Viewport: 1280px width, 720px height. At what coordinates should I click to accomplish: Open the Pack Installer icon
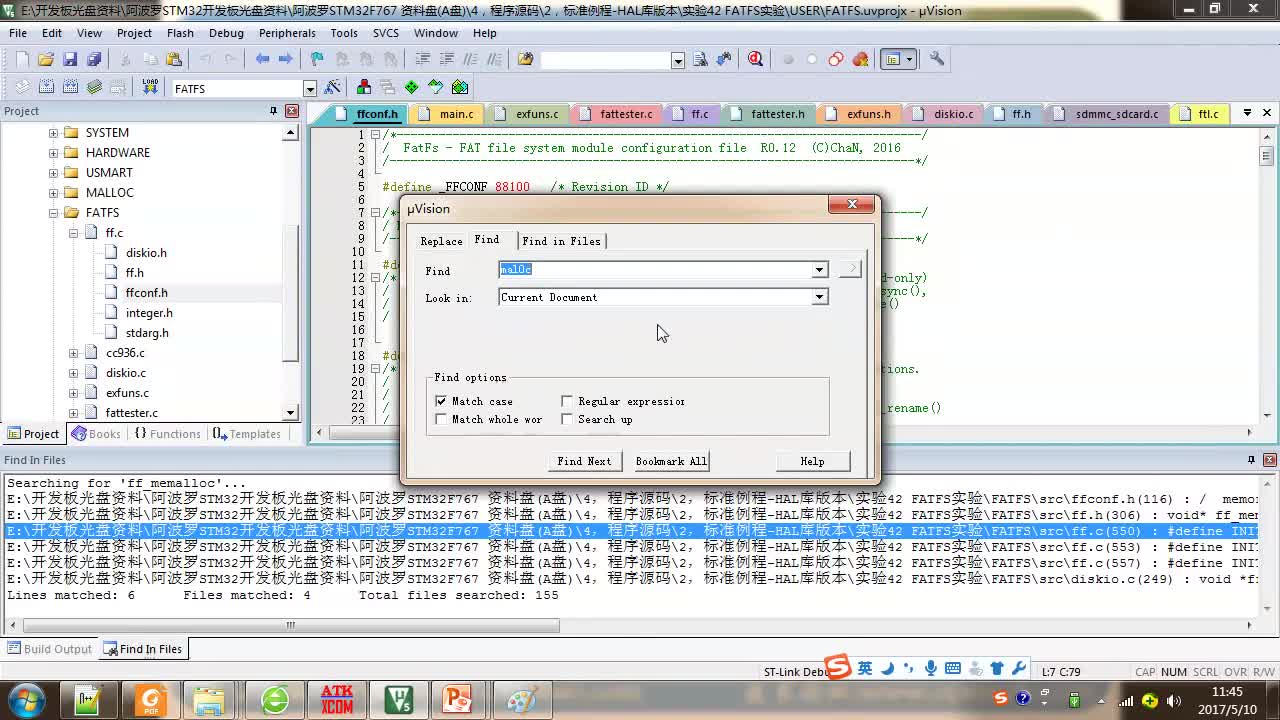460,87
